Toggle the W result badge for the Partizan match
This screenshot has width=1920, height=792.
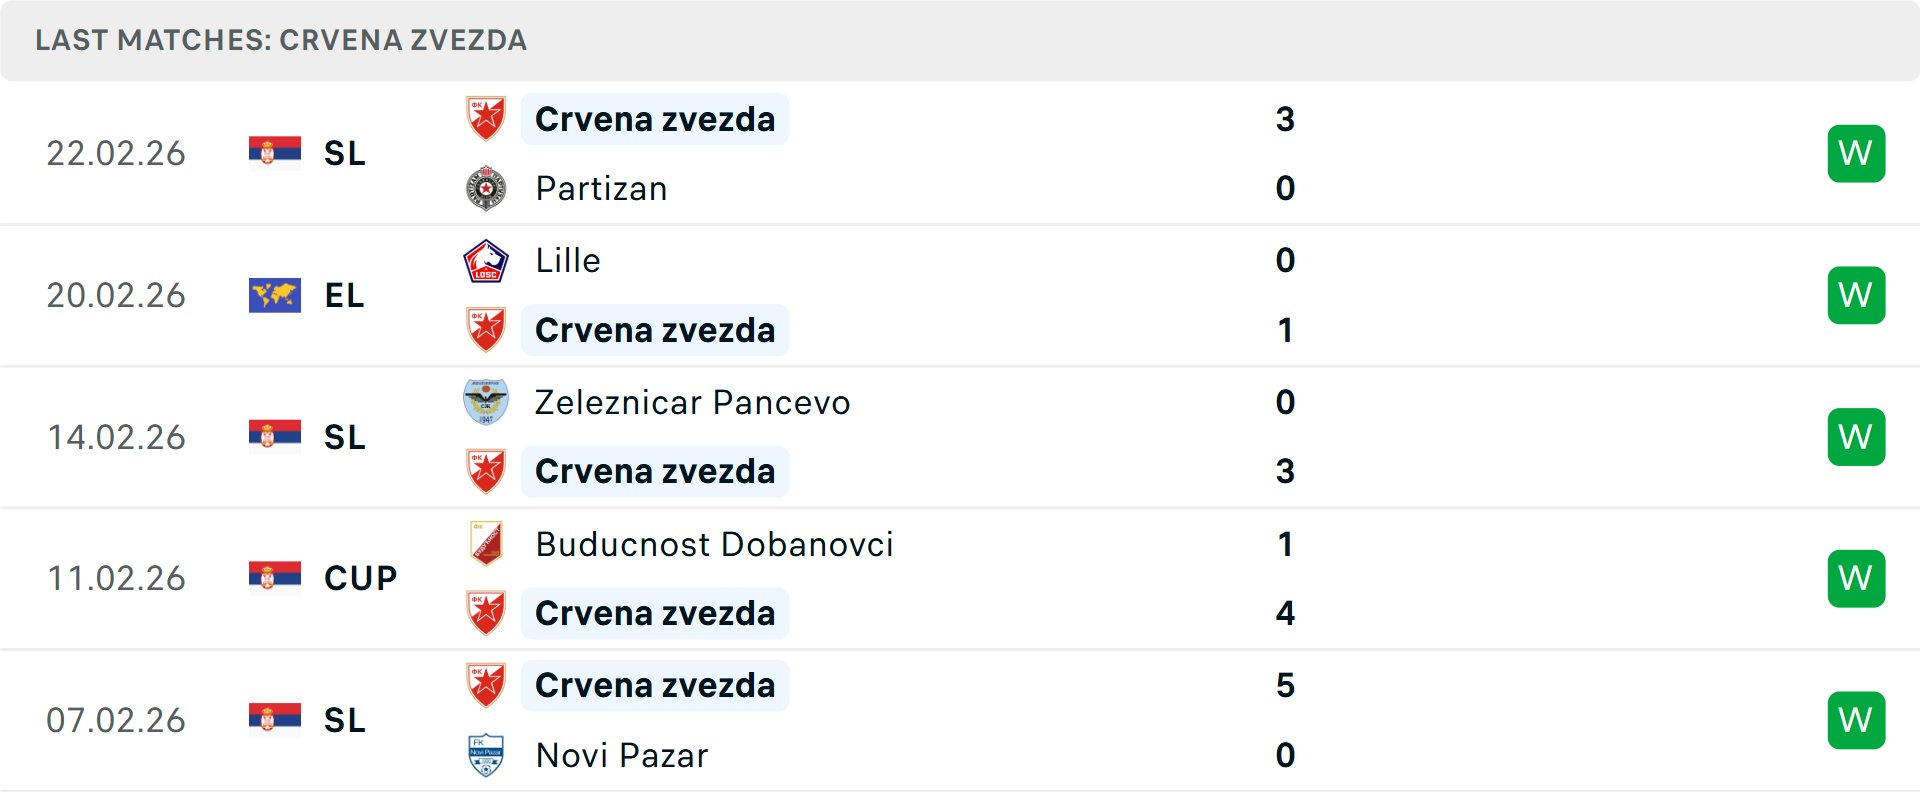(1856, 153)
